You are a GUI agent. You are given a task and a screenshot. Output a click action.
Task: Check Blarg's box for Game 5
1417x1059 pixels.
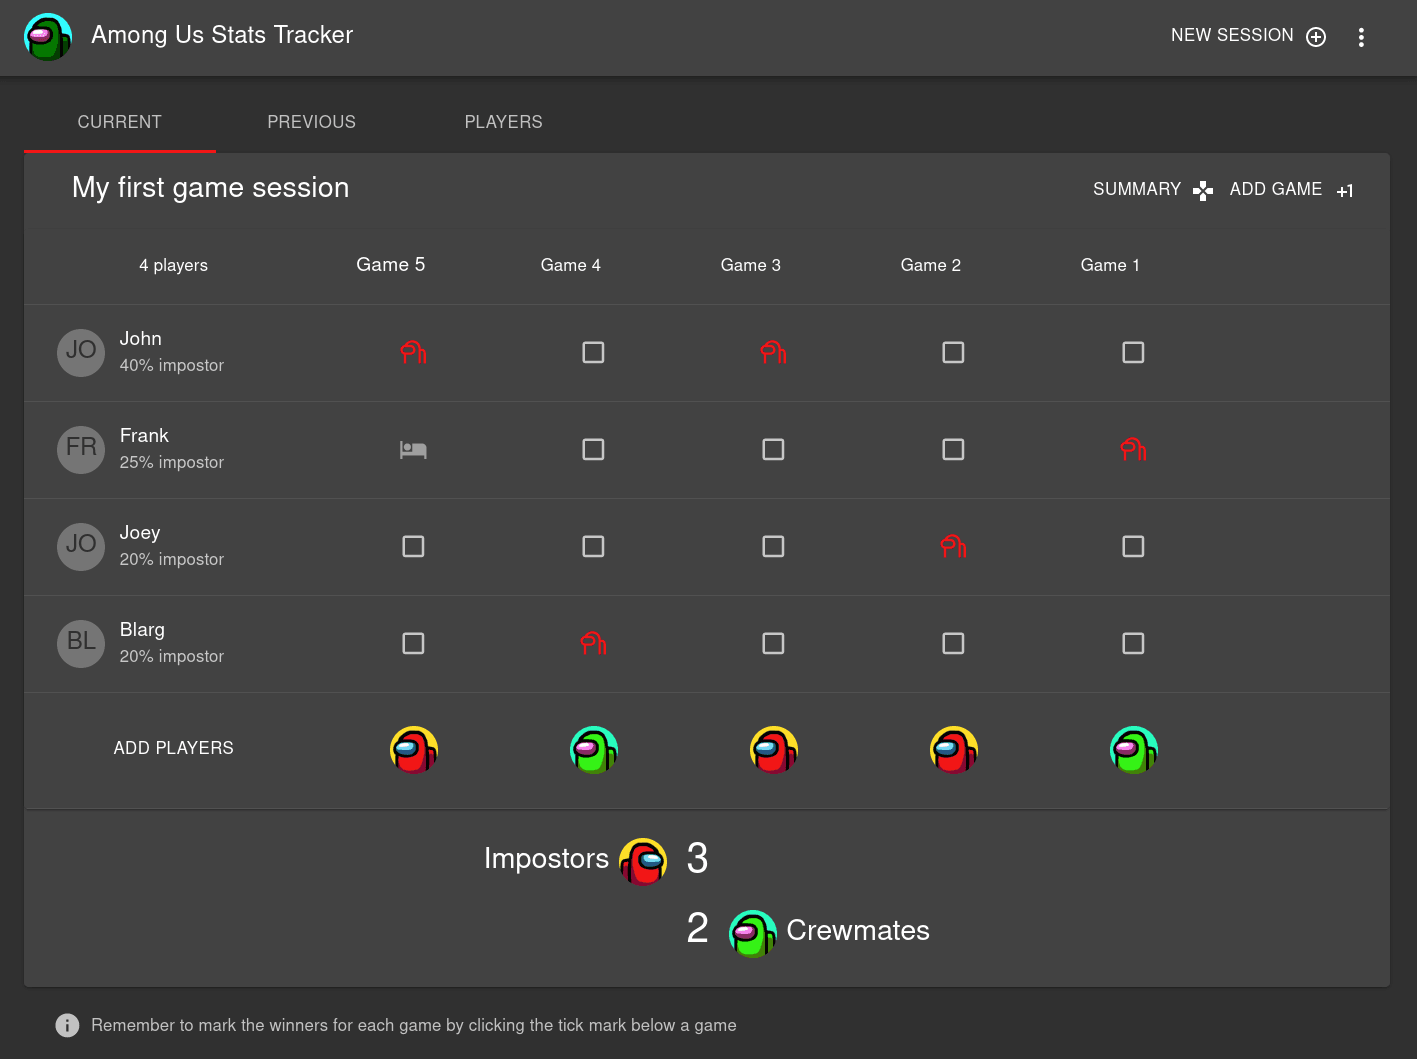[413, 643]
